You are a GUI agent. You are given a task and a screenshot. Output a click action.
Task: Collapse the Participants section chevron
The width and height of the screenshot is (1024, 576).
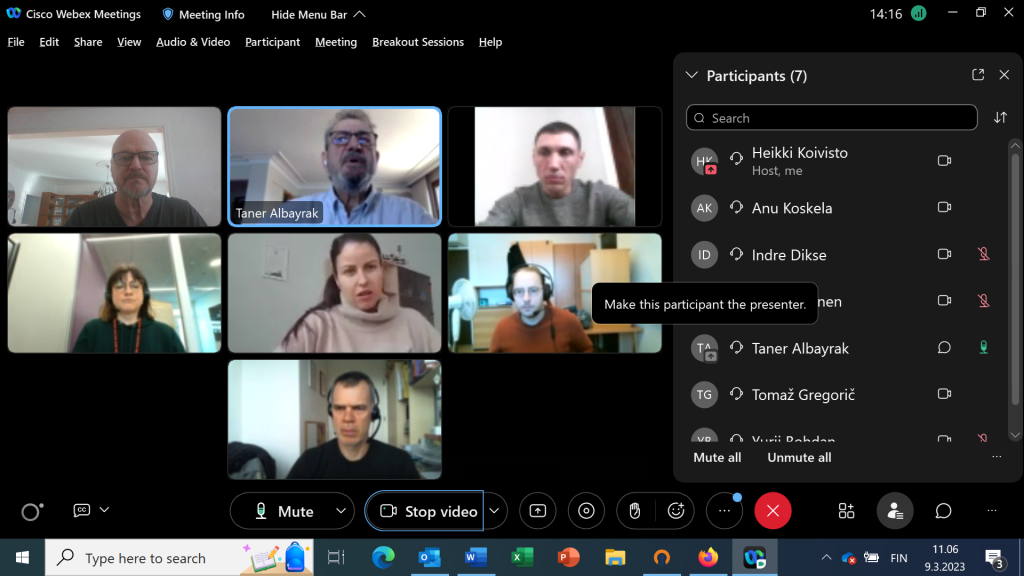pos(690,76)
